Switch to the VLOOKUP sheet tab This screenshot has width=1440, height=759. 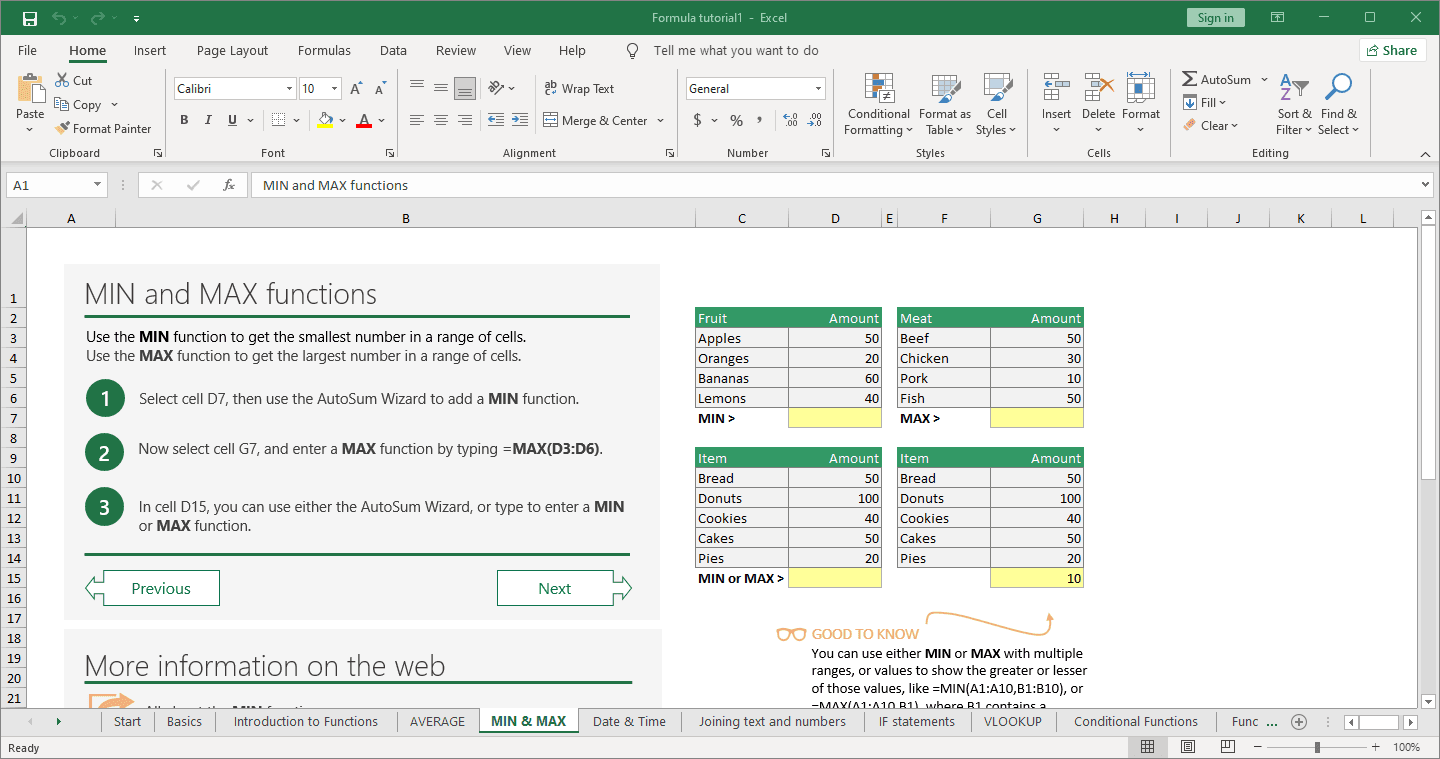tap(1012, 721)
